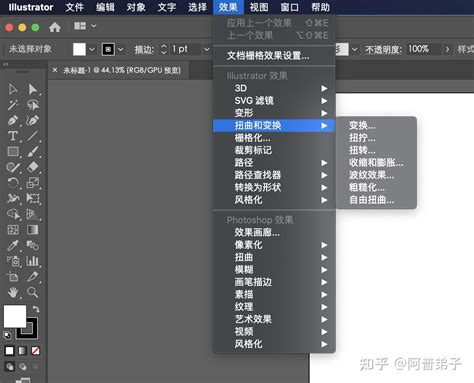Expand the 3D effect submenu
The image size is (474, 383).
tap(274, 88)
